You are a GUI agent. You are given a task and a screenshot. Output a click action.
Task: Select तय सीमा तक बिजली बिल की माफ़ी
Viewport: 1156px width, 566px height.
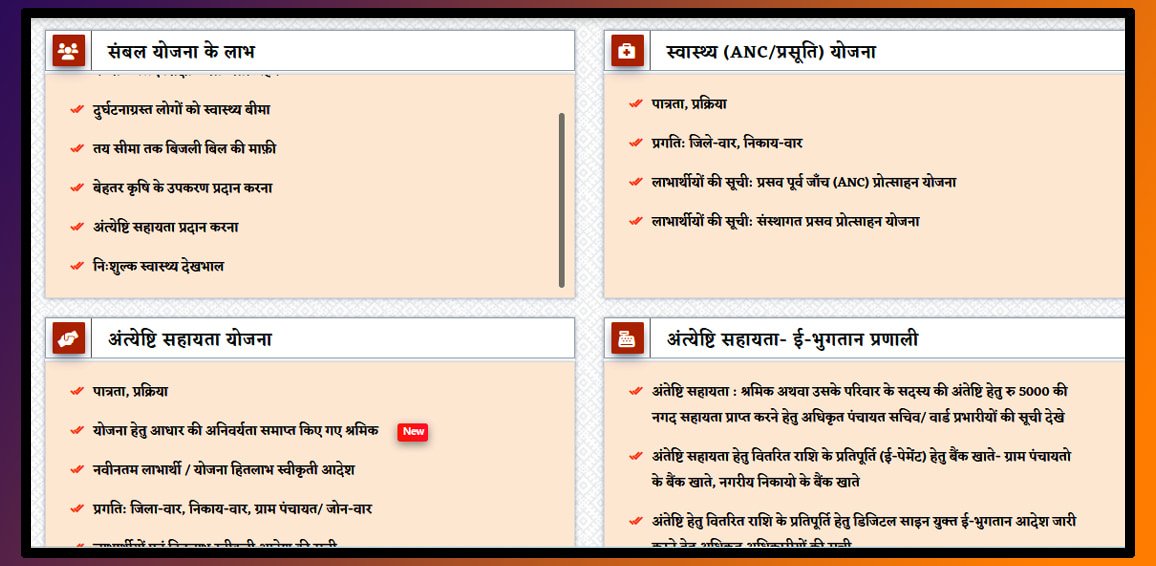[184, 149]
